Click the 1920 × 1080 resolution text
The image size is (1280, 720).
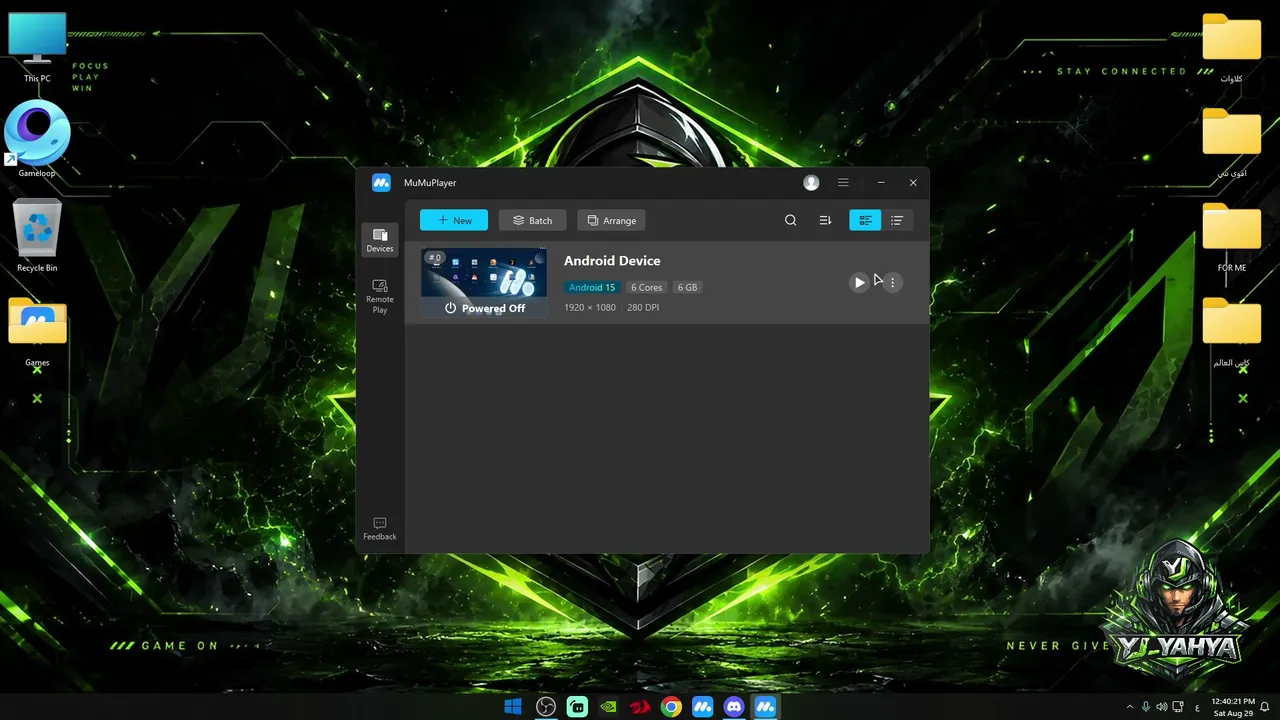pyautogui.click(x=590, y=307)
